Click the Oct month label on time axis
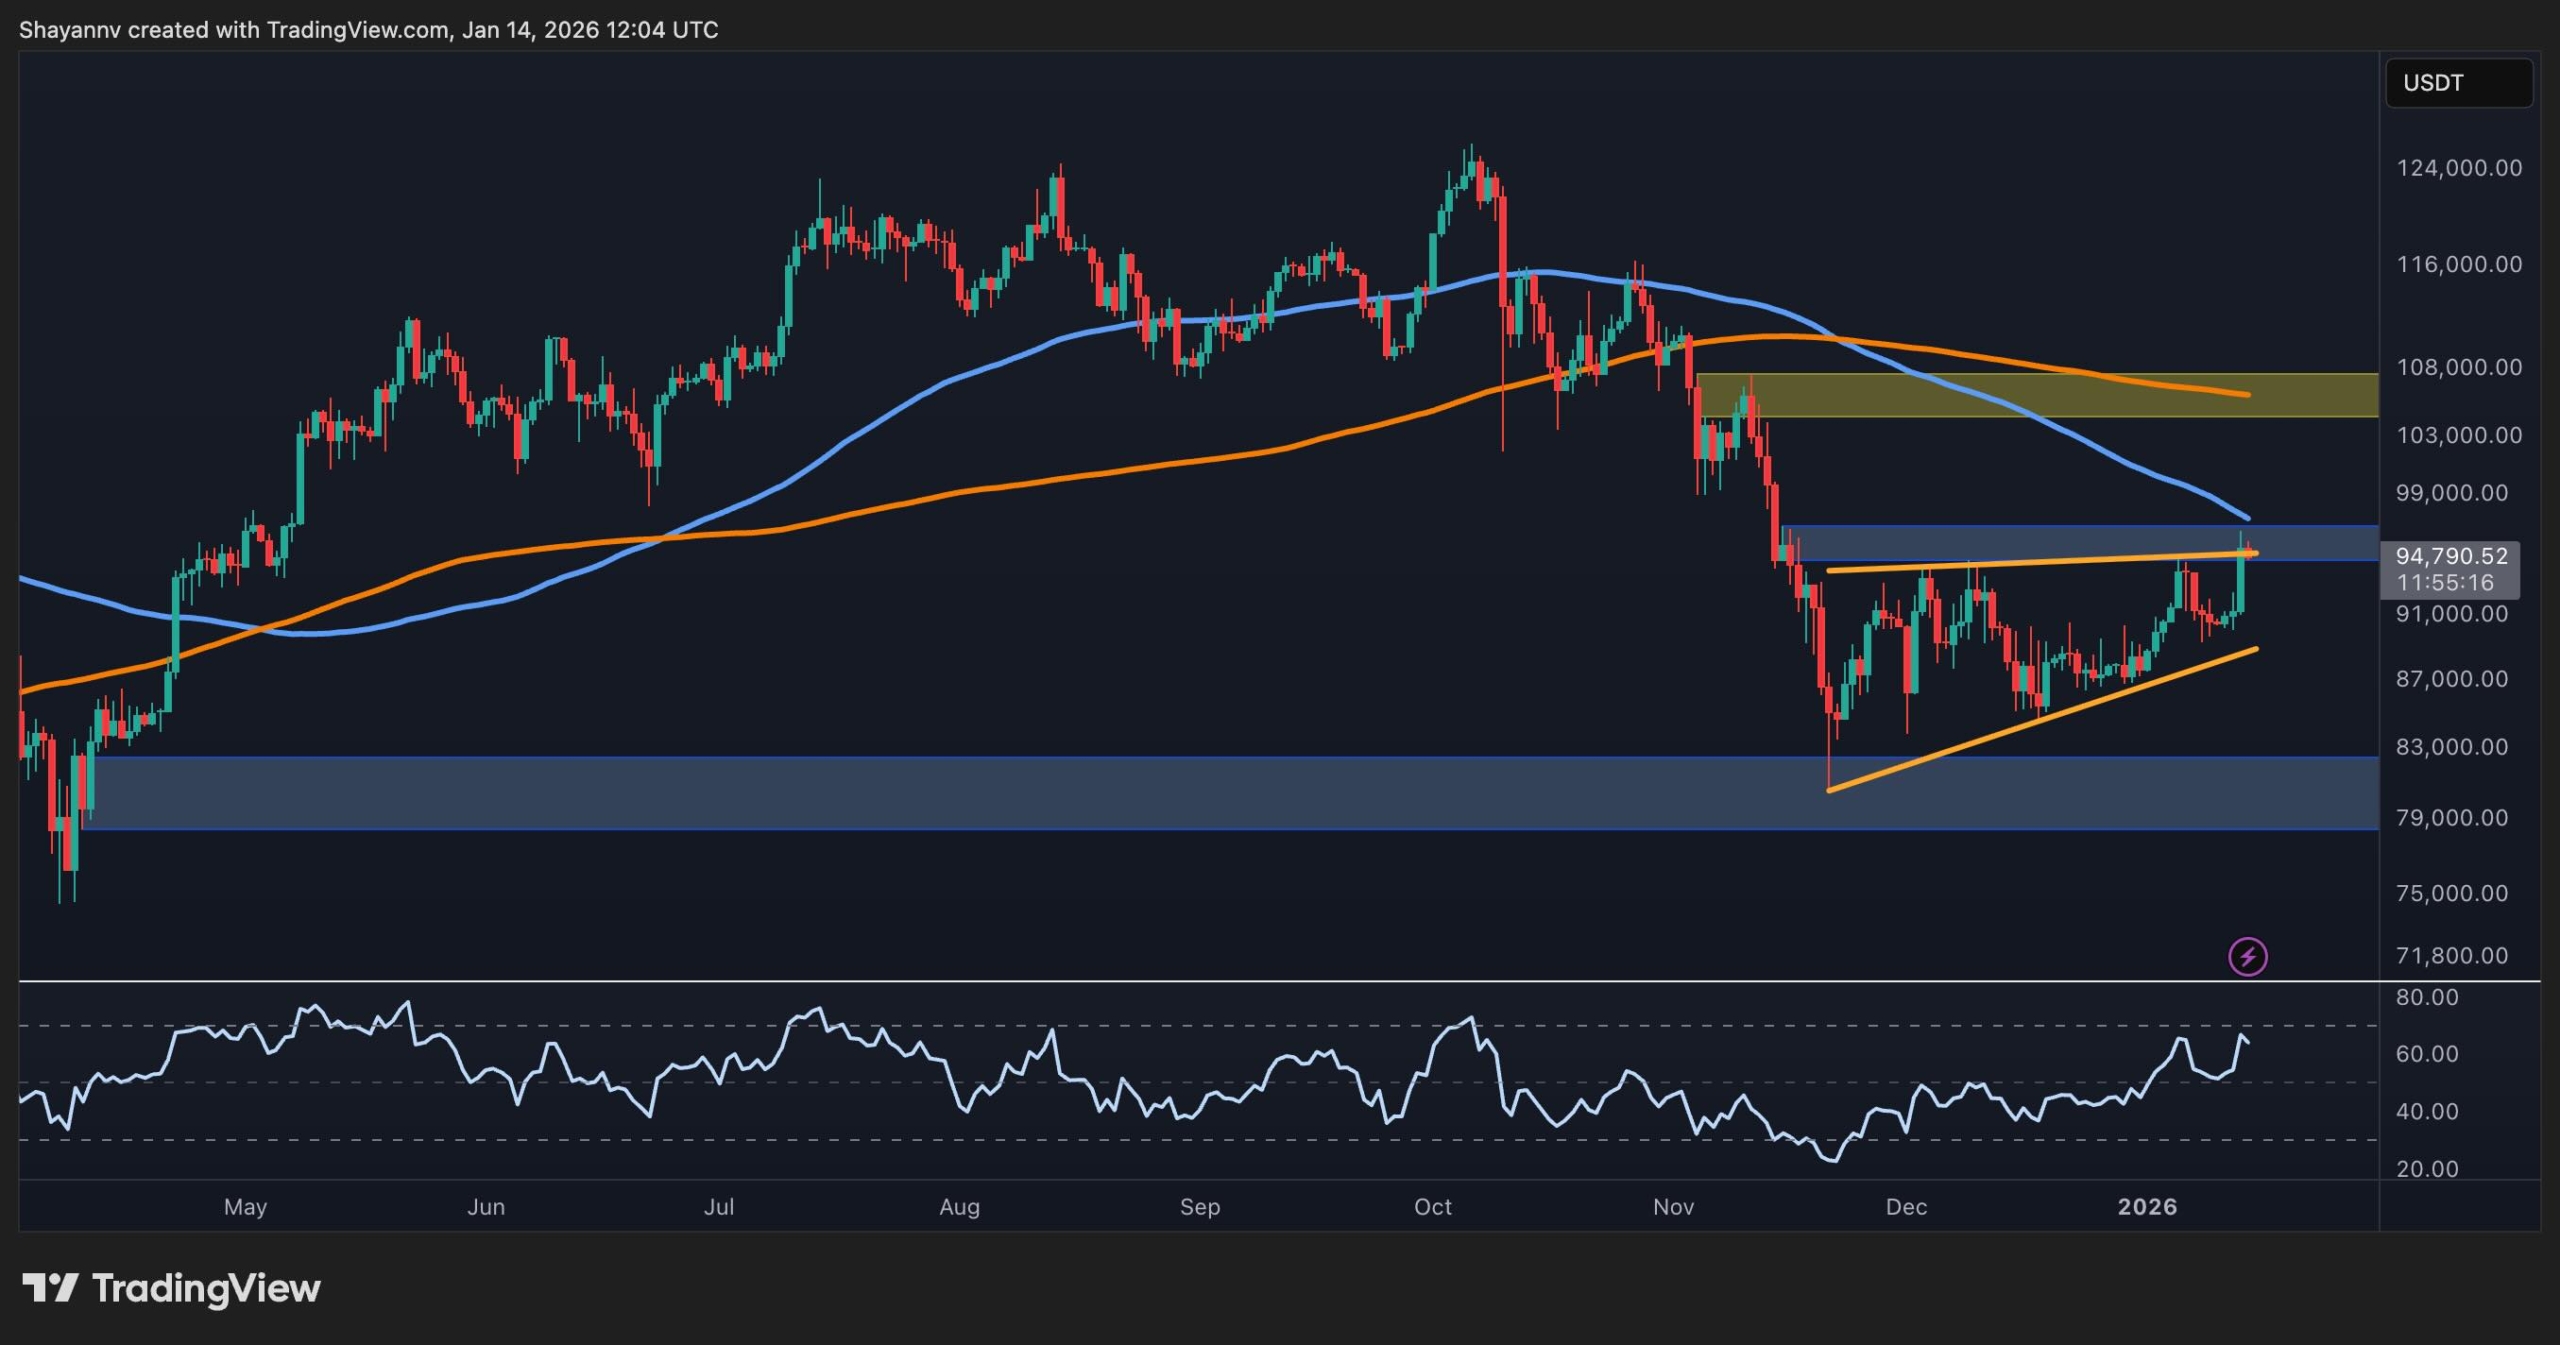 coord(1434,1207)
